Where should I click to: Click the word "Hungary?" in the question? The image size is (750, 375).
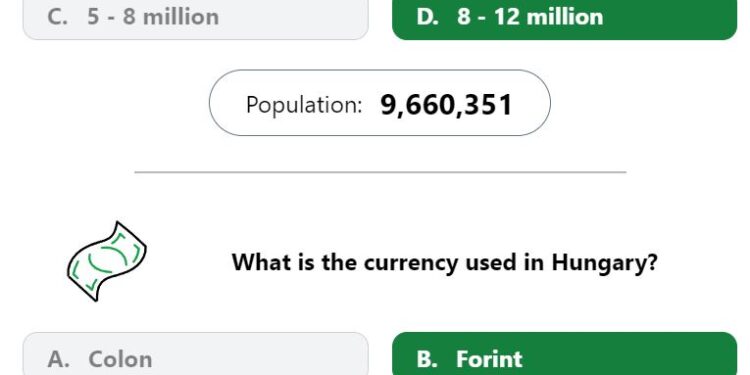605,263
